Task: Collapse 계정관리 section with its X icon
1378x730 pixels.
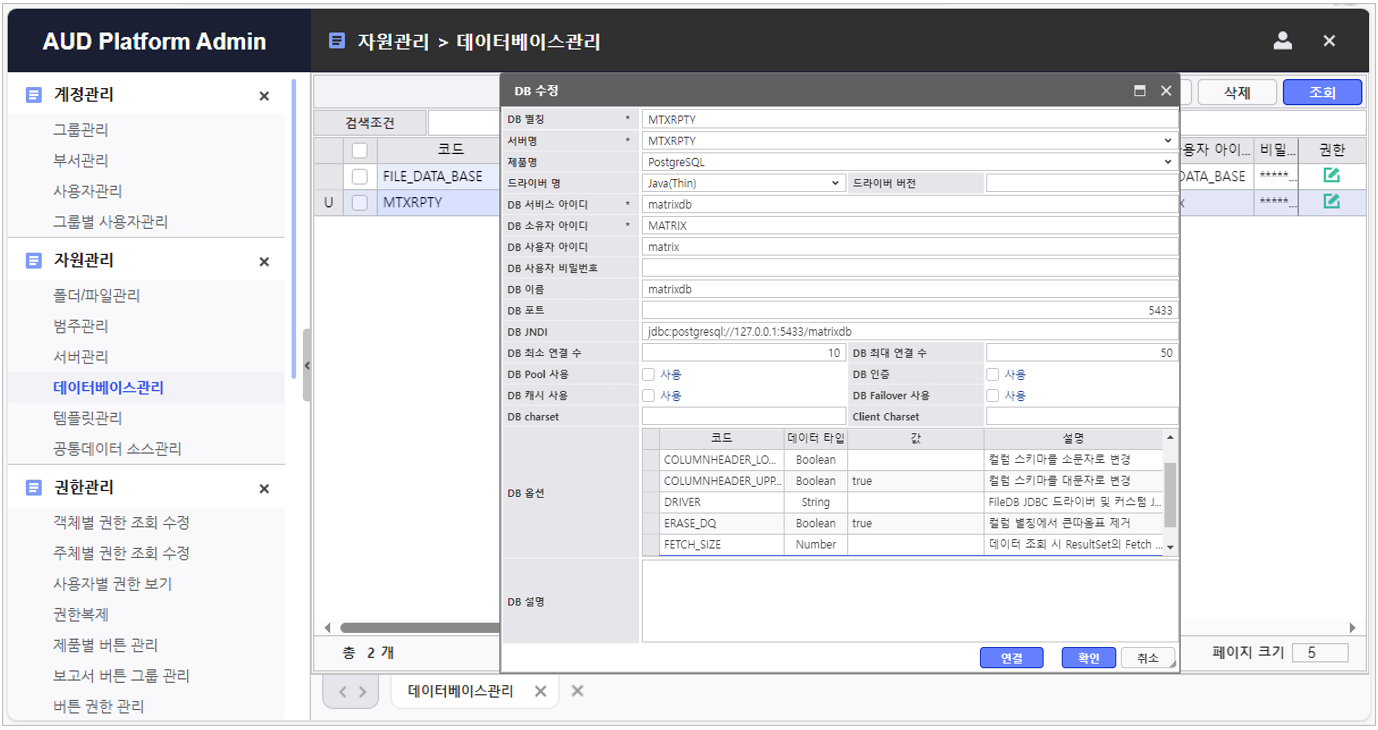Action: pyautogui.click(x=264, y=96)
